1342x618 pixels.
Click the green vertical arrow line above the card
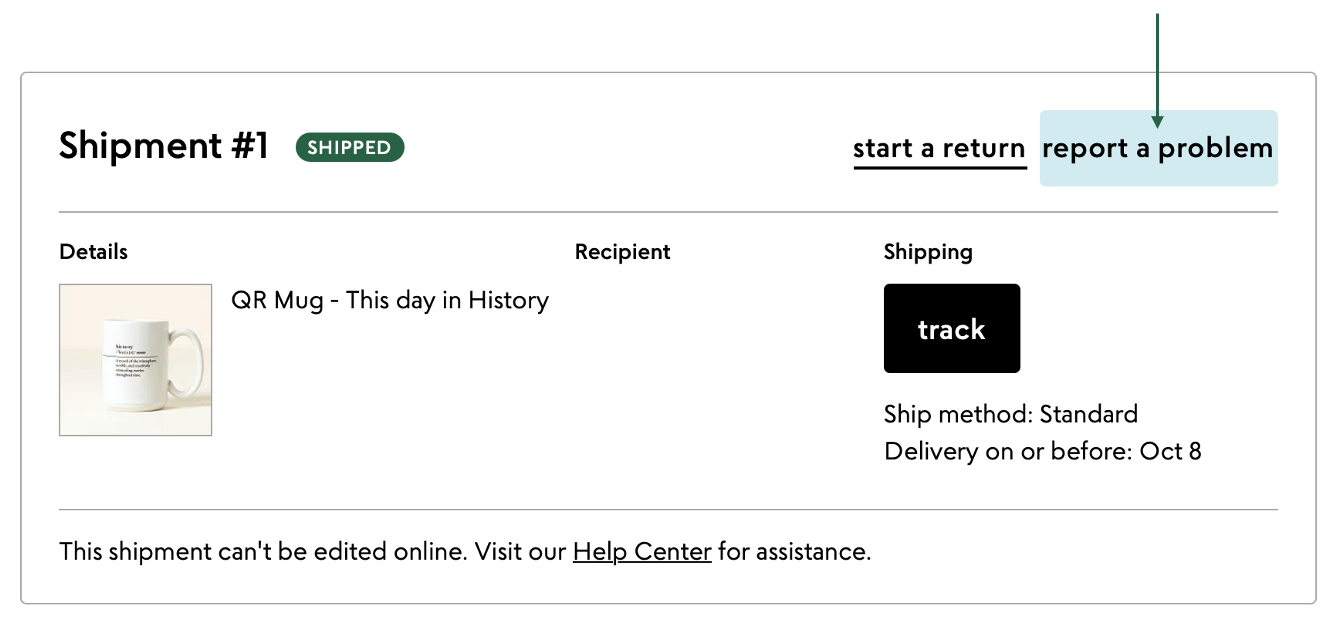point(1157,65)
